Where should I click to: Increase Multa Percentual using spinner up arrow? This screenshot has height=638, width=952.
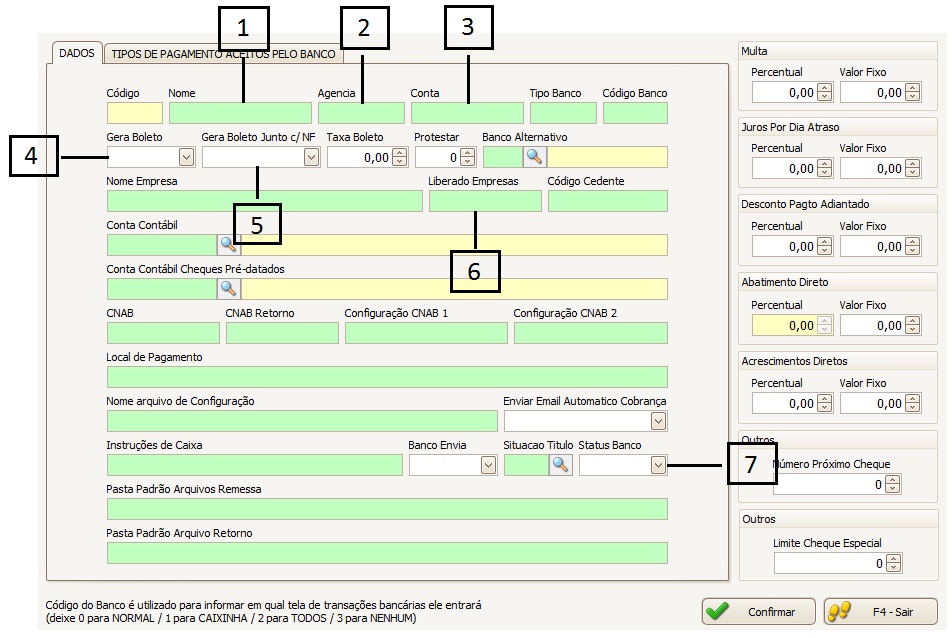pyautogui.click(x=825, y=88)
